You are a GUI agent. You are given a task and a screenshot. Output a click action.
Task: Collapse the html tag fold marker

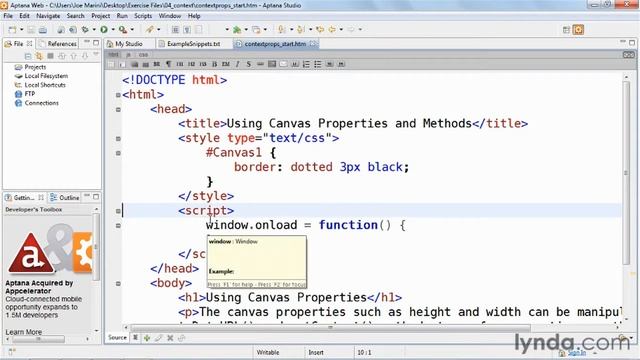click(118, 95)
